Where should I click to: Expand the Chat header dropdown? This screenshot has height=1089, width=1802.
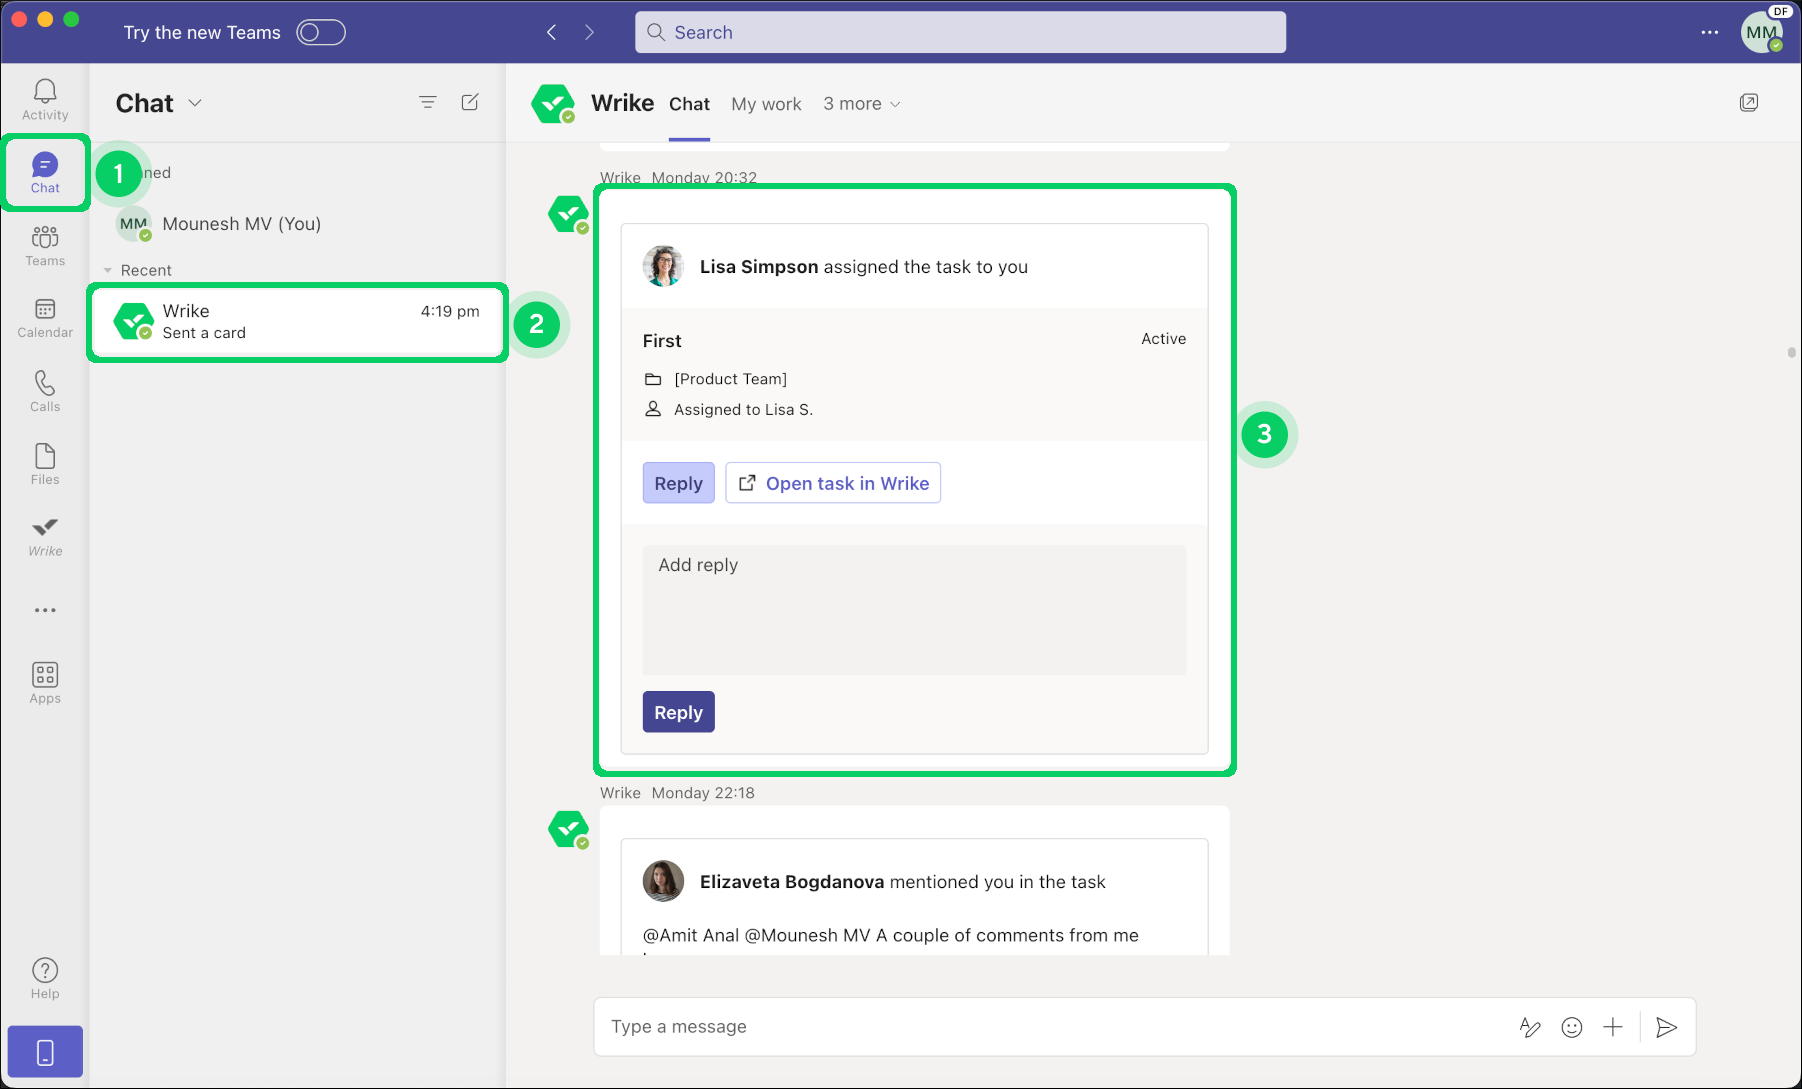[195, 103]
